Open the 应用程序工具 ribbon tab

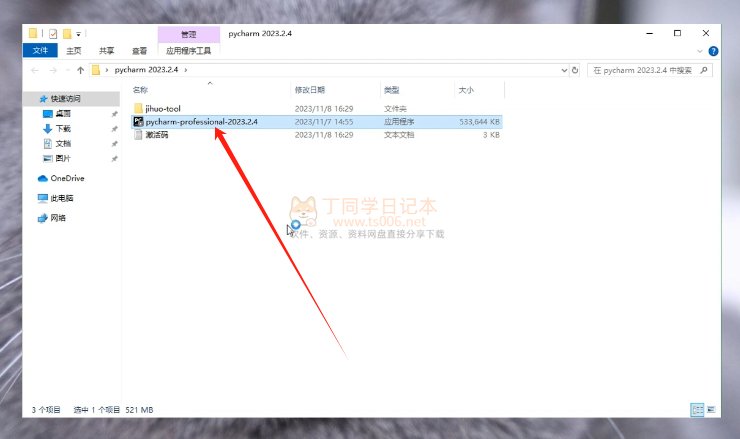[188, 51]
